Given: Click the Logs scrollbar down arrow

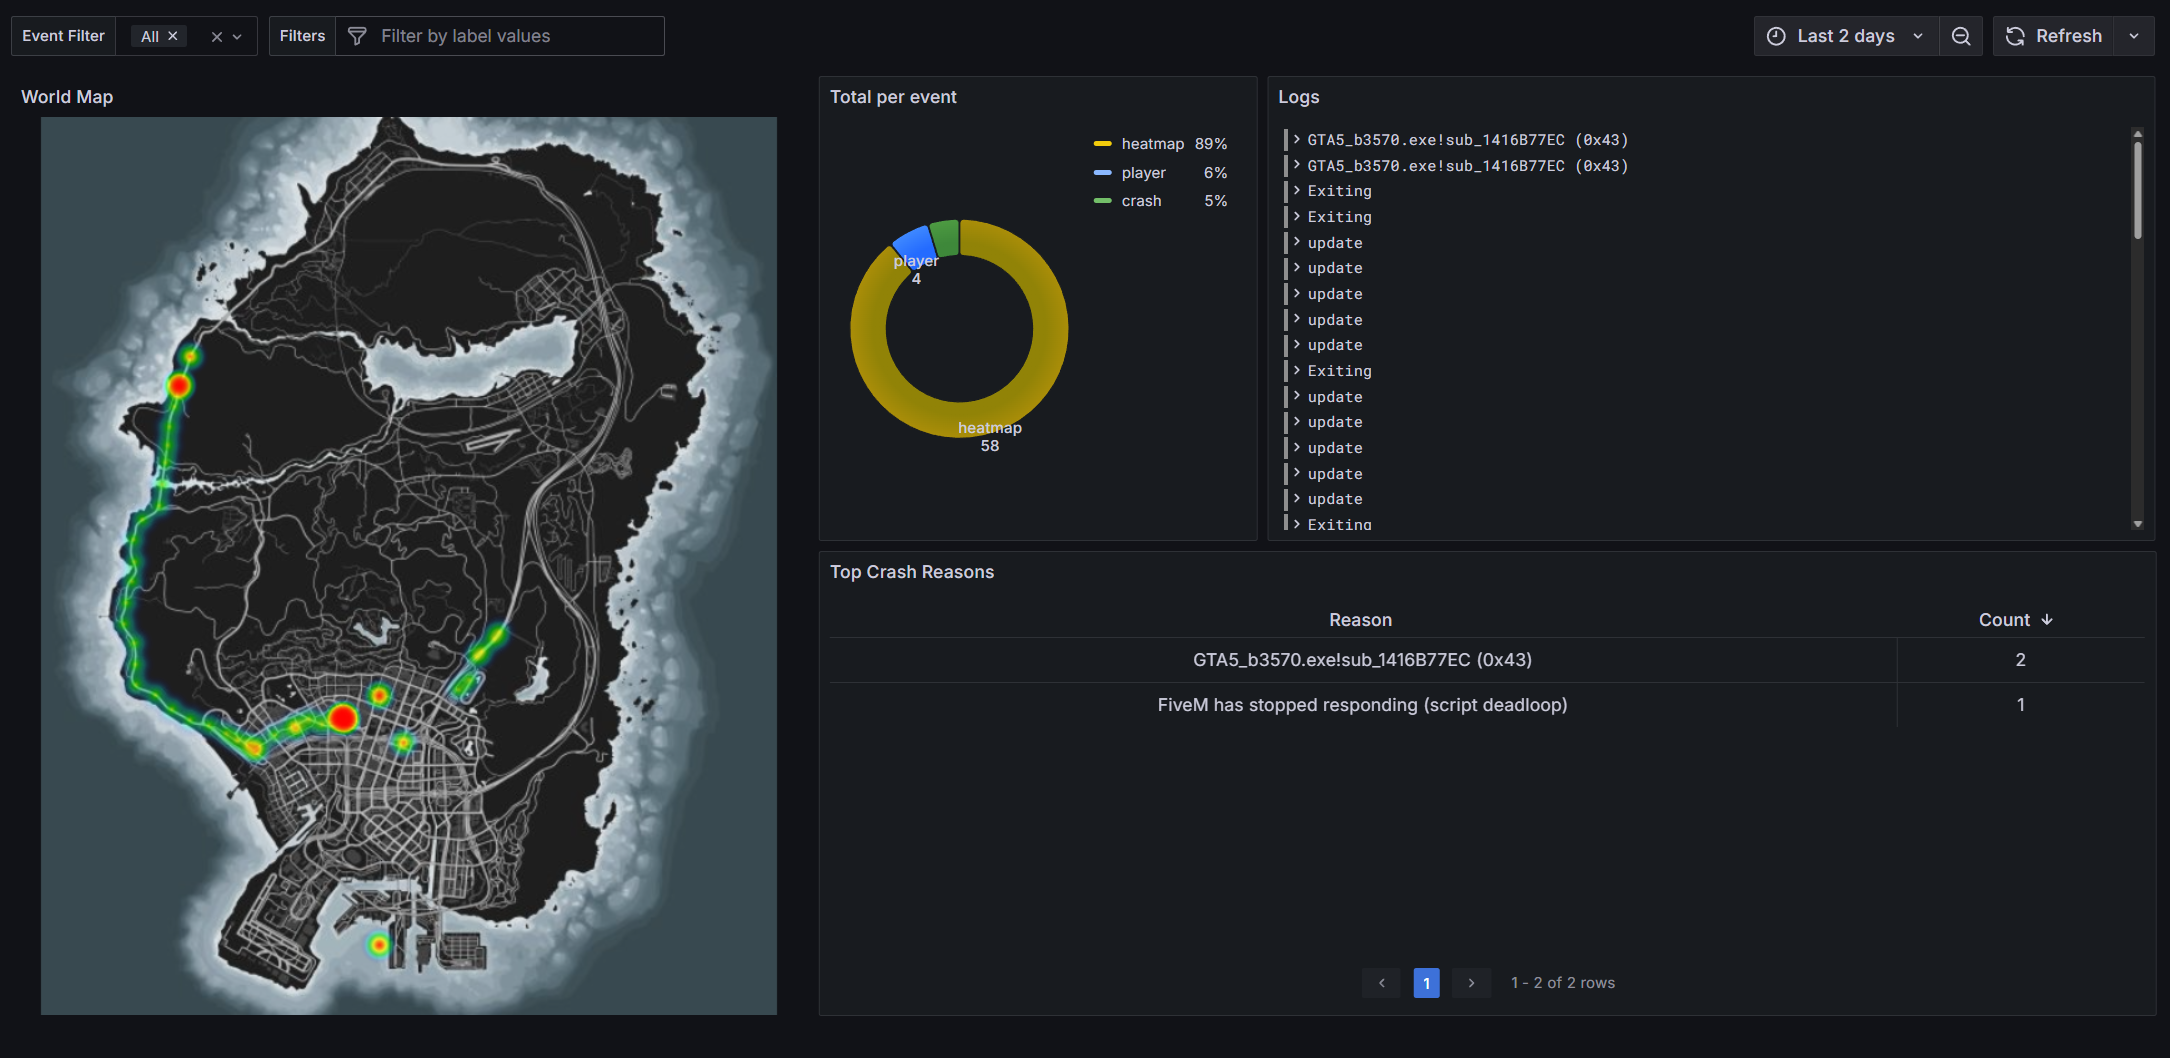Looking at the screenshot, I should 2137,524.
